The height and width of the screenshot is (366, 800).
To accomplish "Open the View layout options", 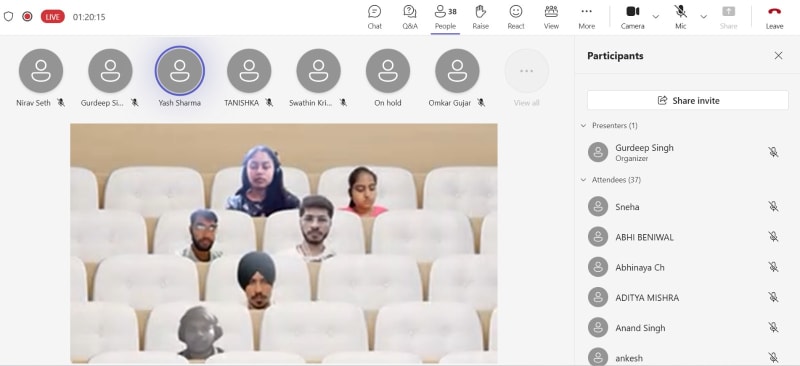I will 551,17.
